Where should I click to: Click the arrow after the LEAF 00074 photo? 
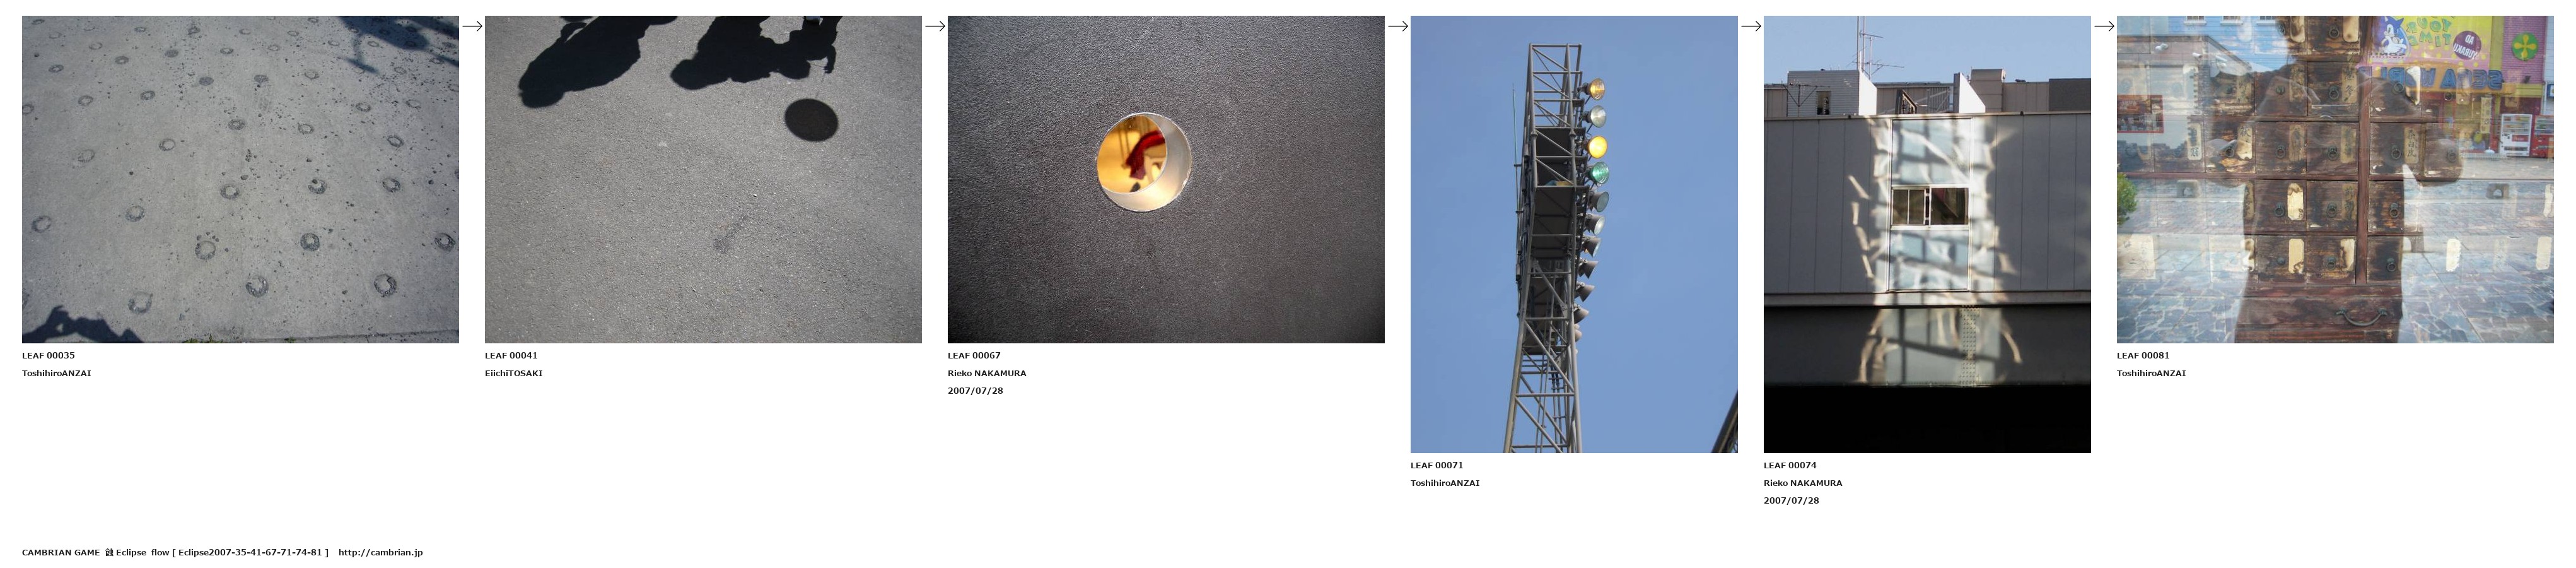tap(2104, 26)
